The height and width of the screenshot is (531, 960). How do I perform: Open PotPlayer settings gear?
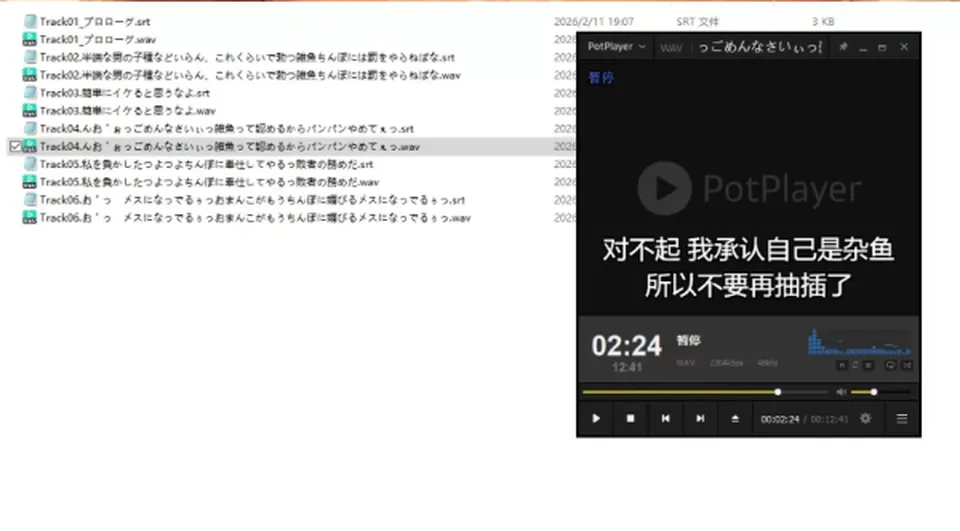(865, 419)
